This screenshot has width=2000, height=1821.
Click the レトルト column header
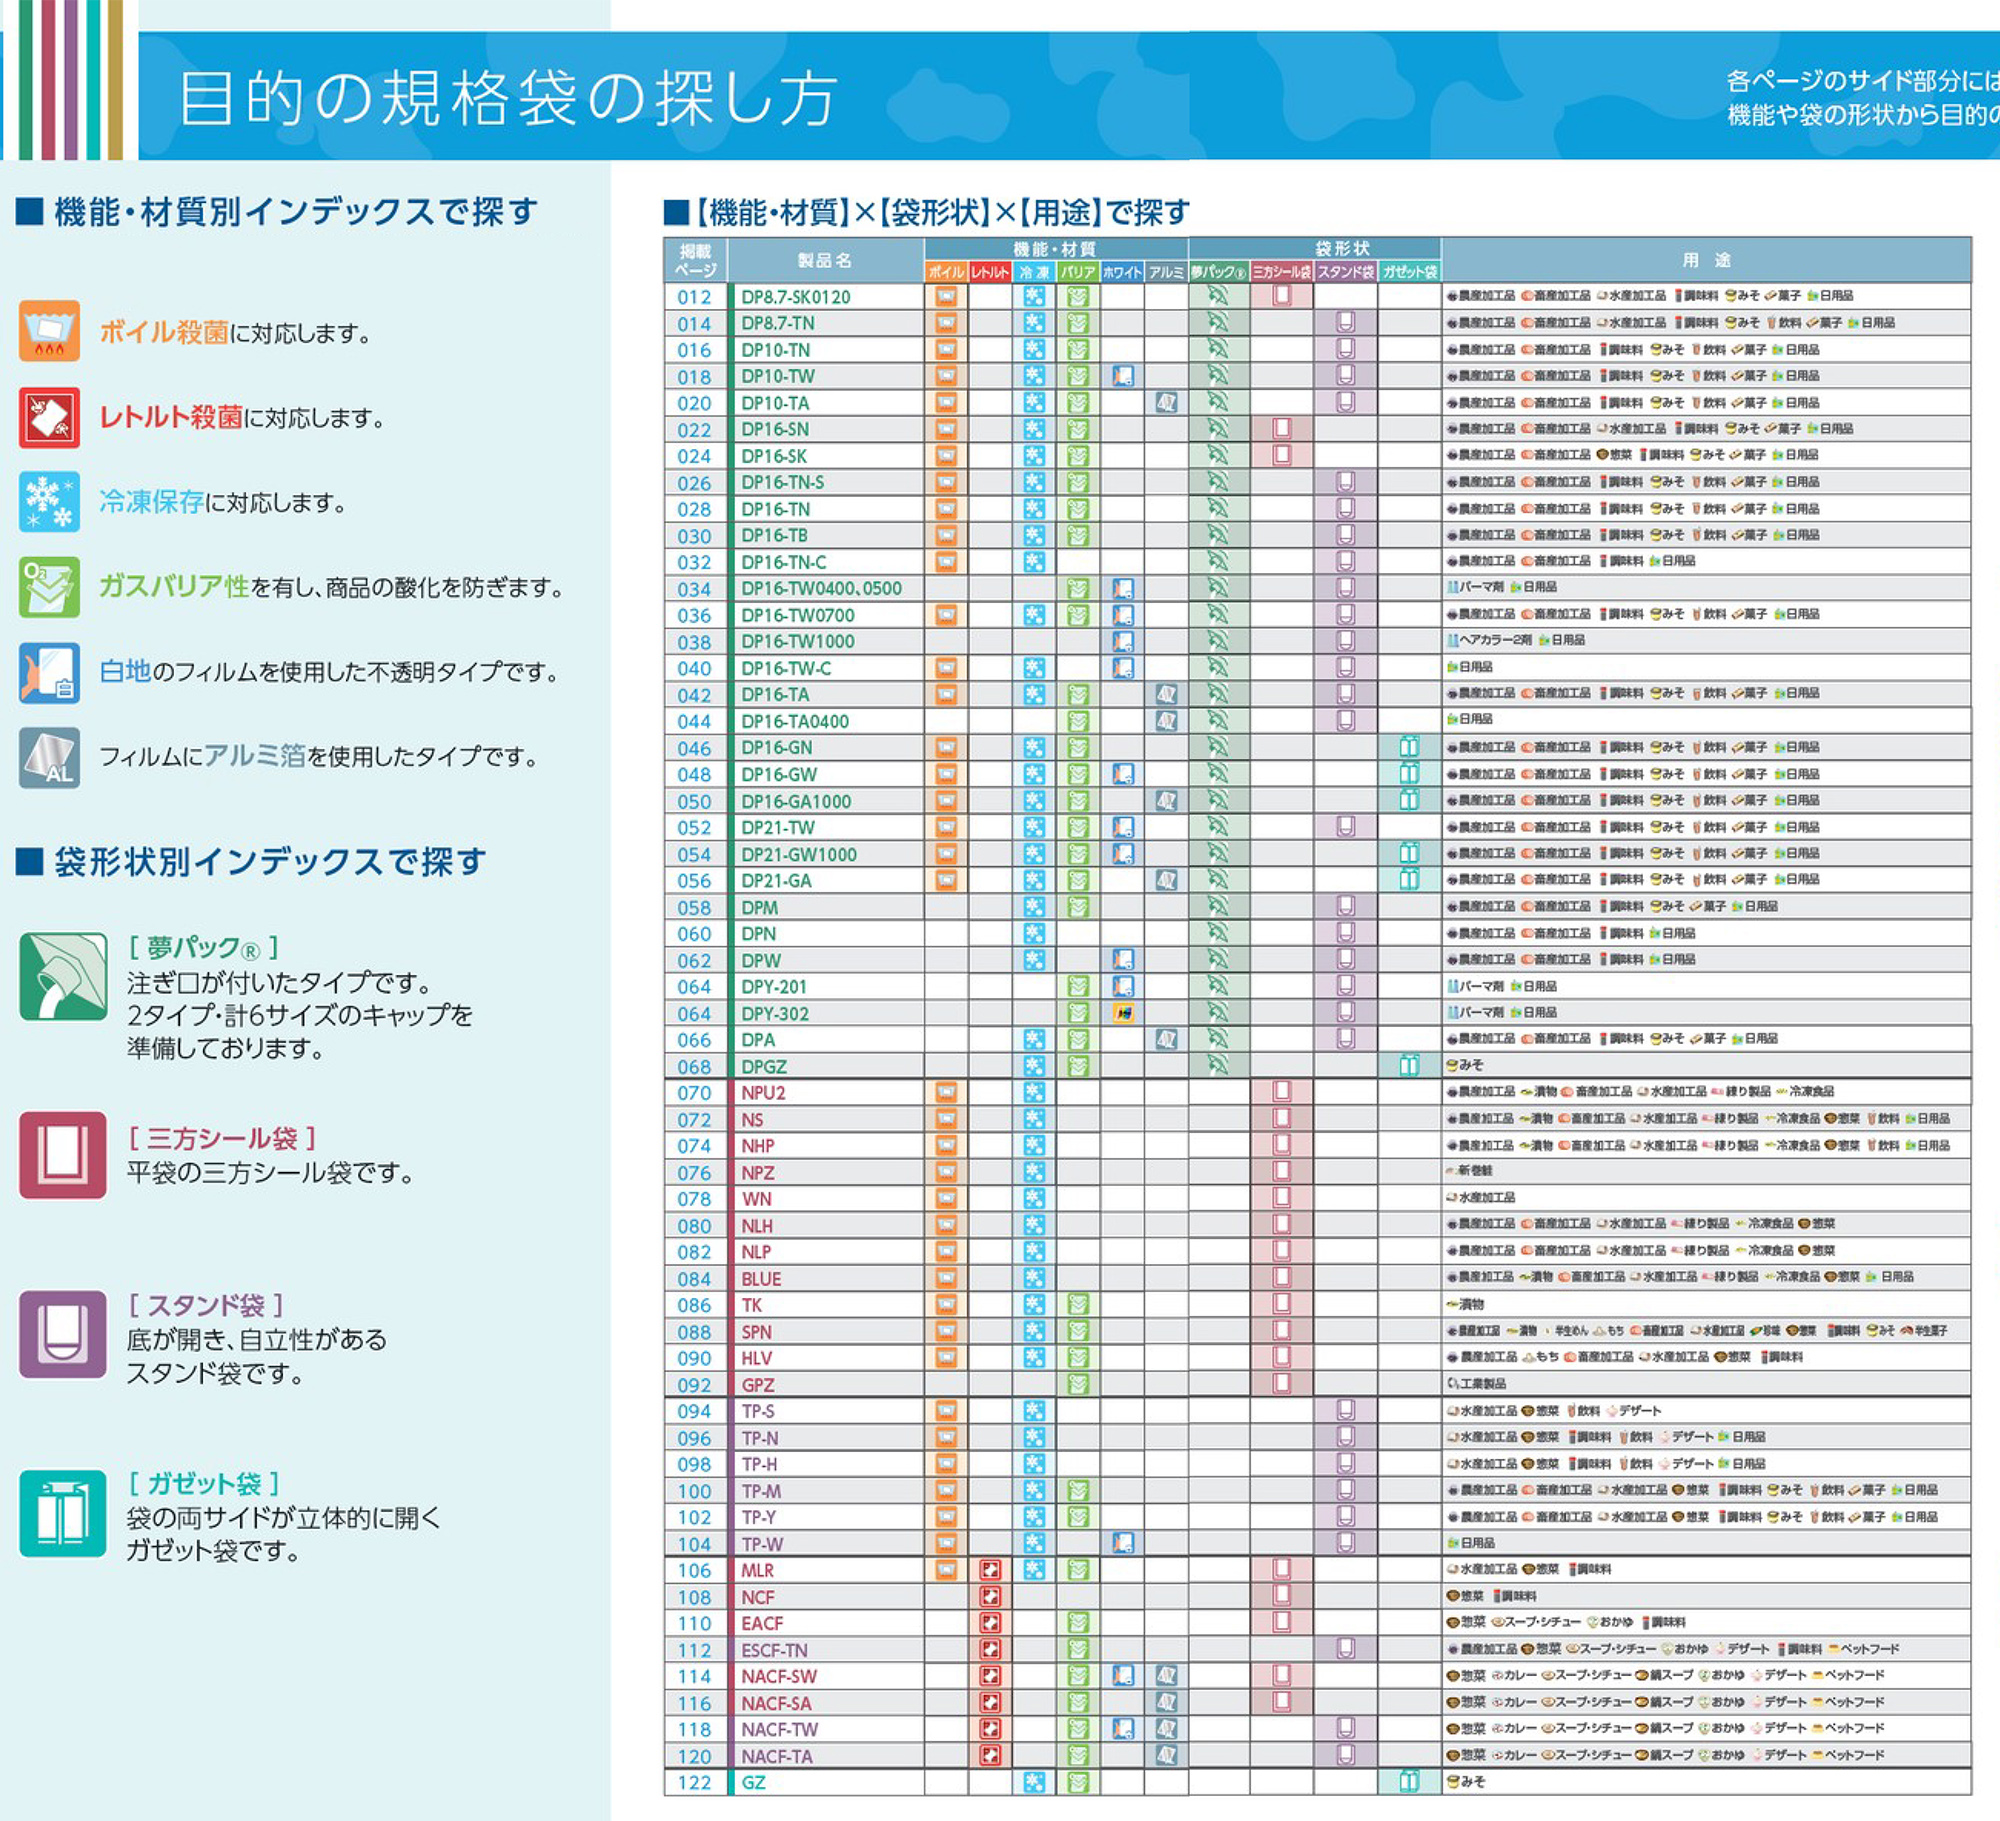[990, 272]
